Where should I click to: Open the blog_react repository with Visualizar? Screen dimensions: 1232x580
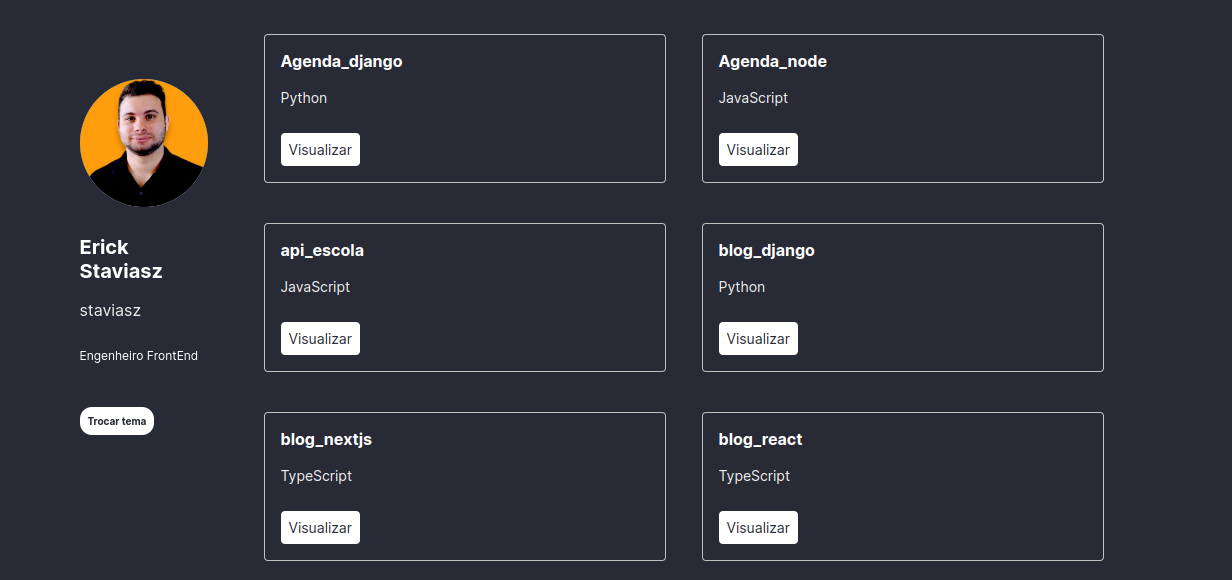(758, 527)
